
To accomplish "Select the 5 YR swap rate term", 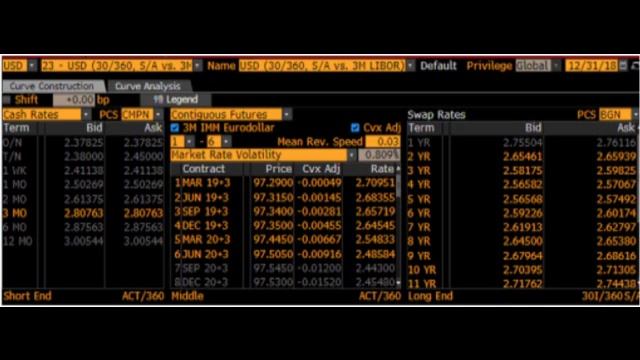I will pyautogui.click(x=419, y=199).
